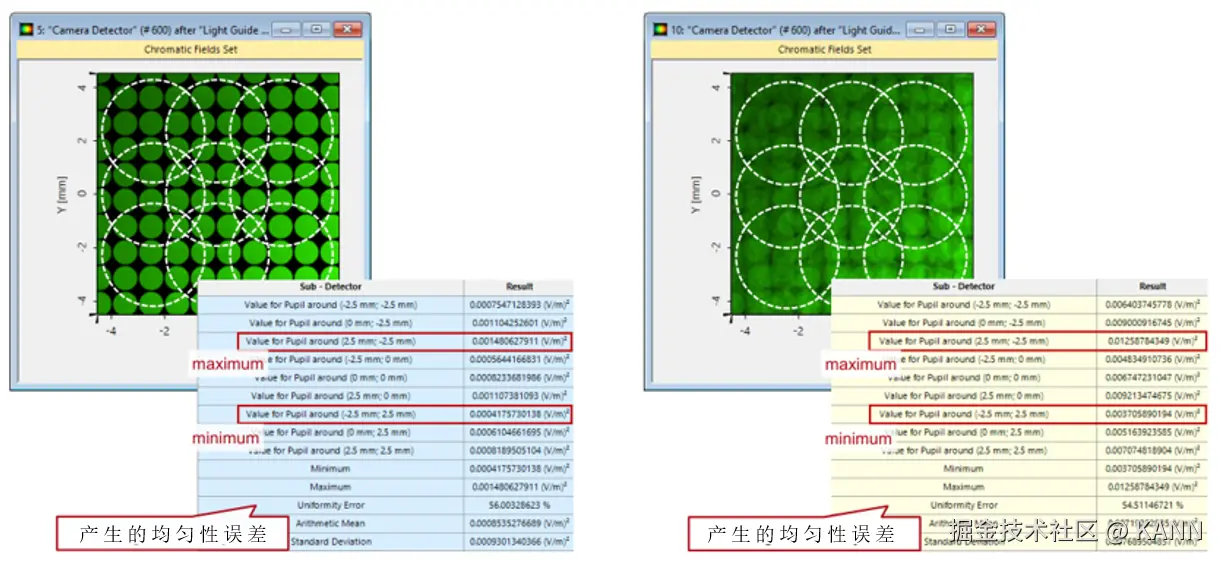
Task: Click Result header in left table
Action: coord(520,286)
